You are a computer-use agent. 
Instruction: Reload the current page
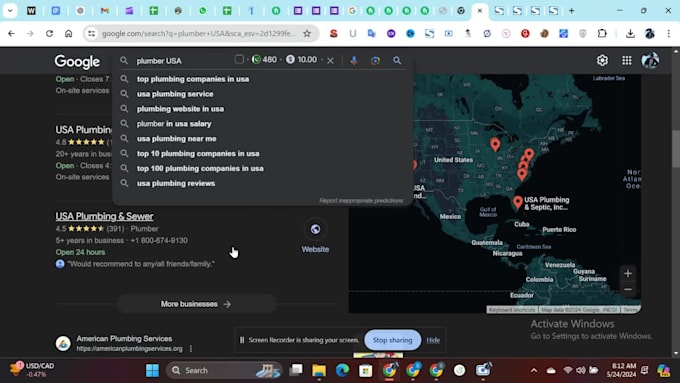49,33
